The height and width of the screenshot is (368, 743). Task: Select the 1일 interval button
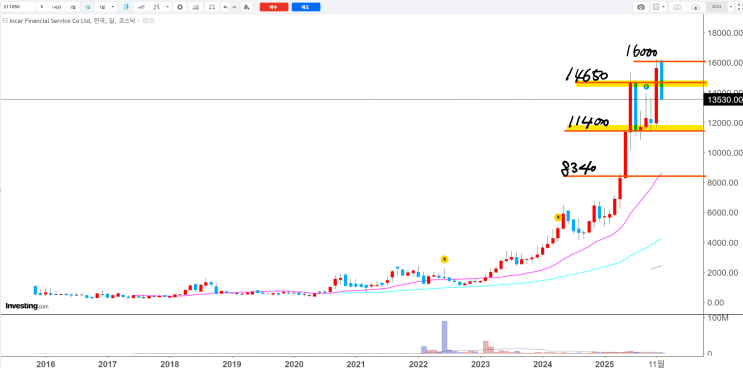pos(72,7)
